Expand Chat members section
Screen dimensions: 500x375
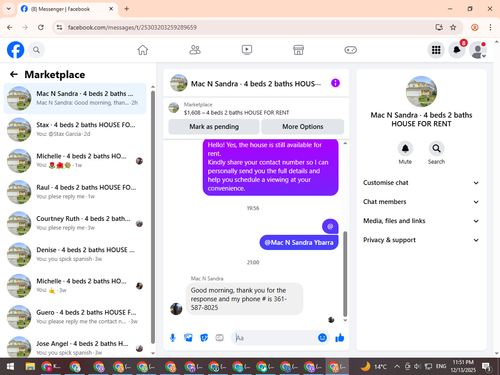[x=421, y=202]
